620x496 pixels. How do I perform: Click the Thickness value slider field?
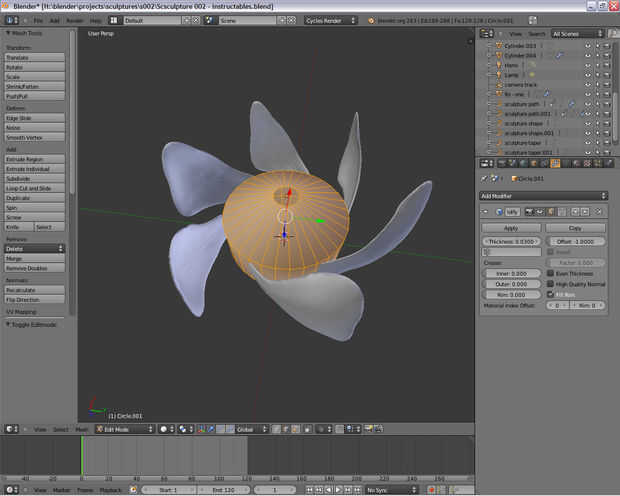(x=511, y=242)
